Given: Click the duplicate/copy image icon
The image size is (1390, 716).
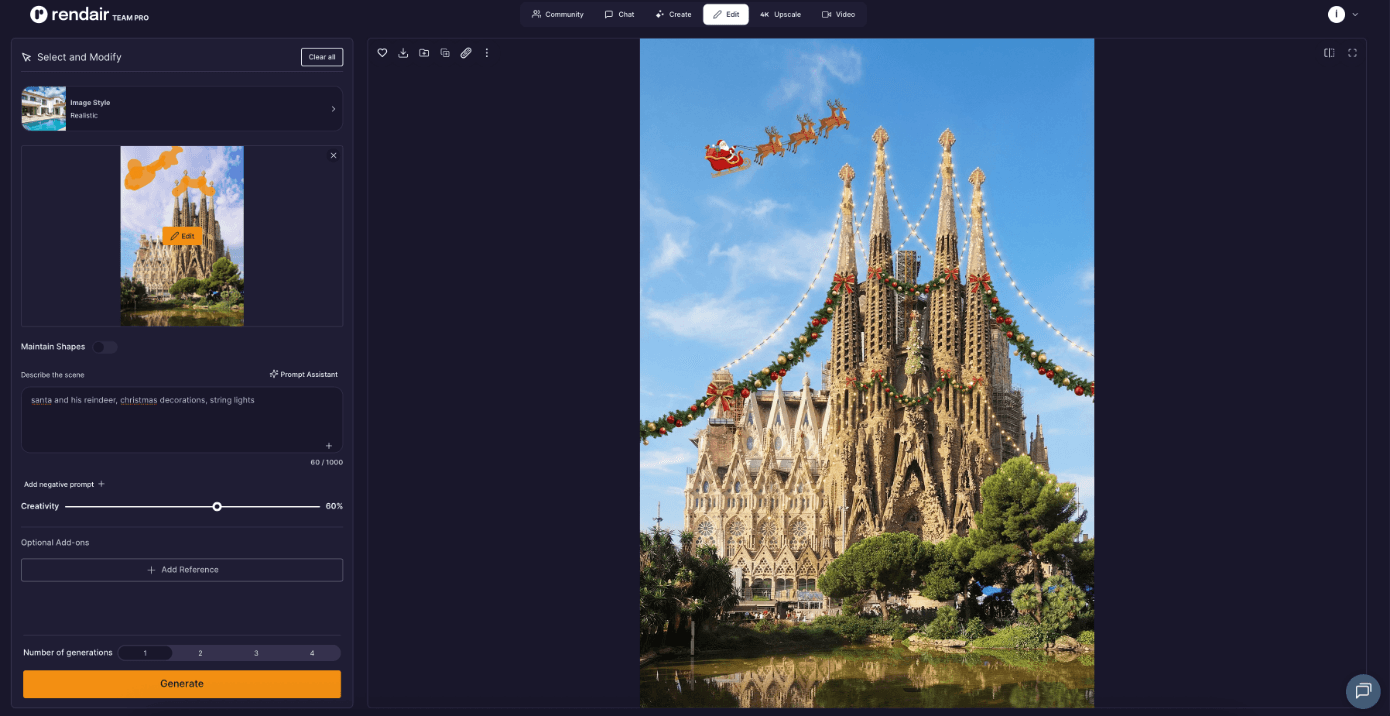Looking at the screenshot, I should coord(445,53).
